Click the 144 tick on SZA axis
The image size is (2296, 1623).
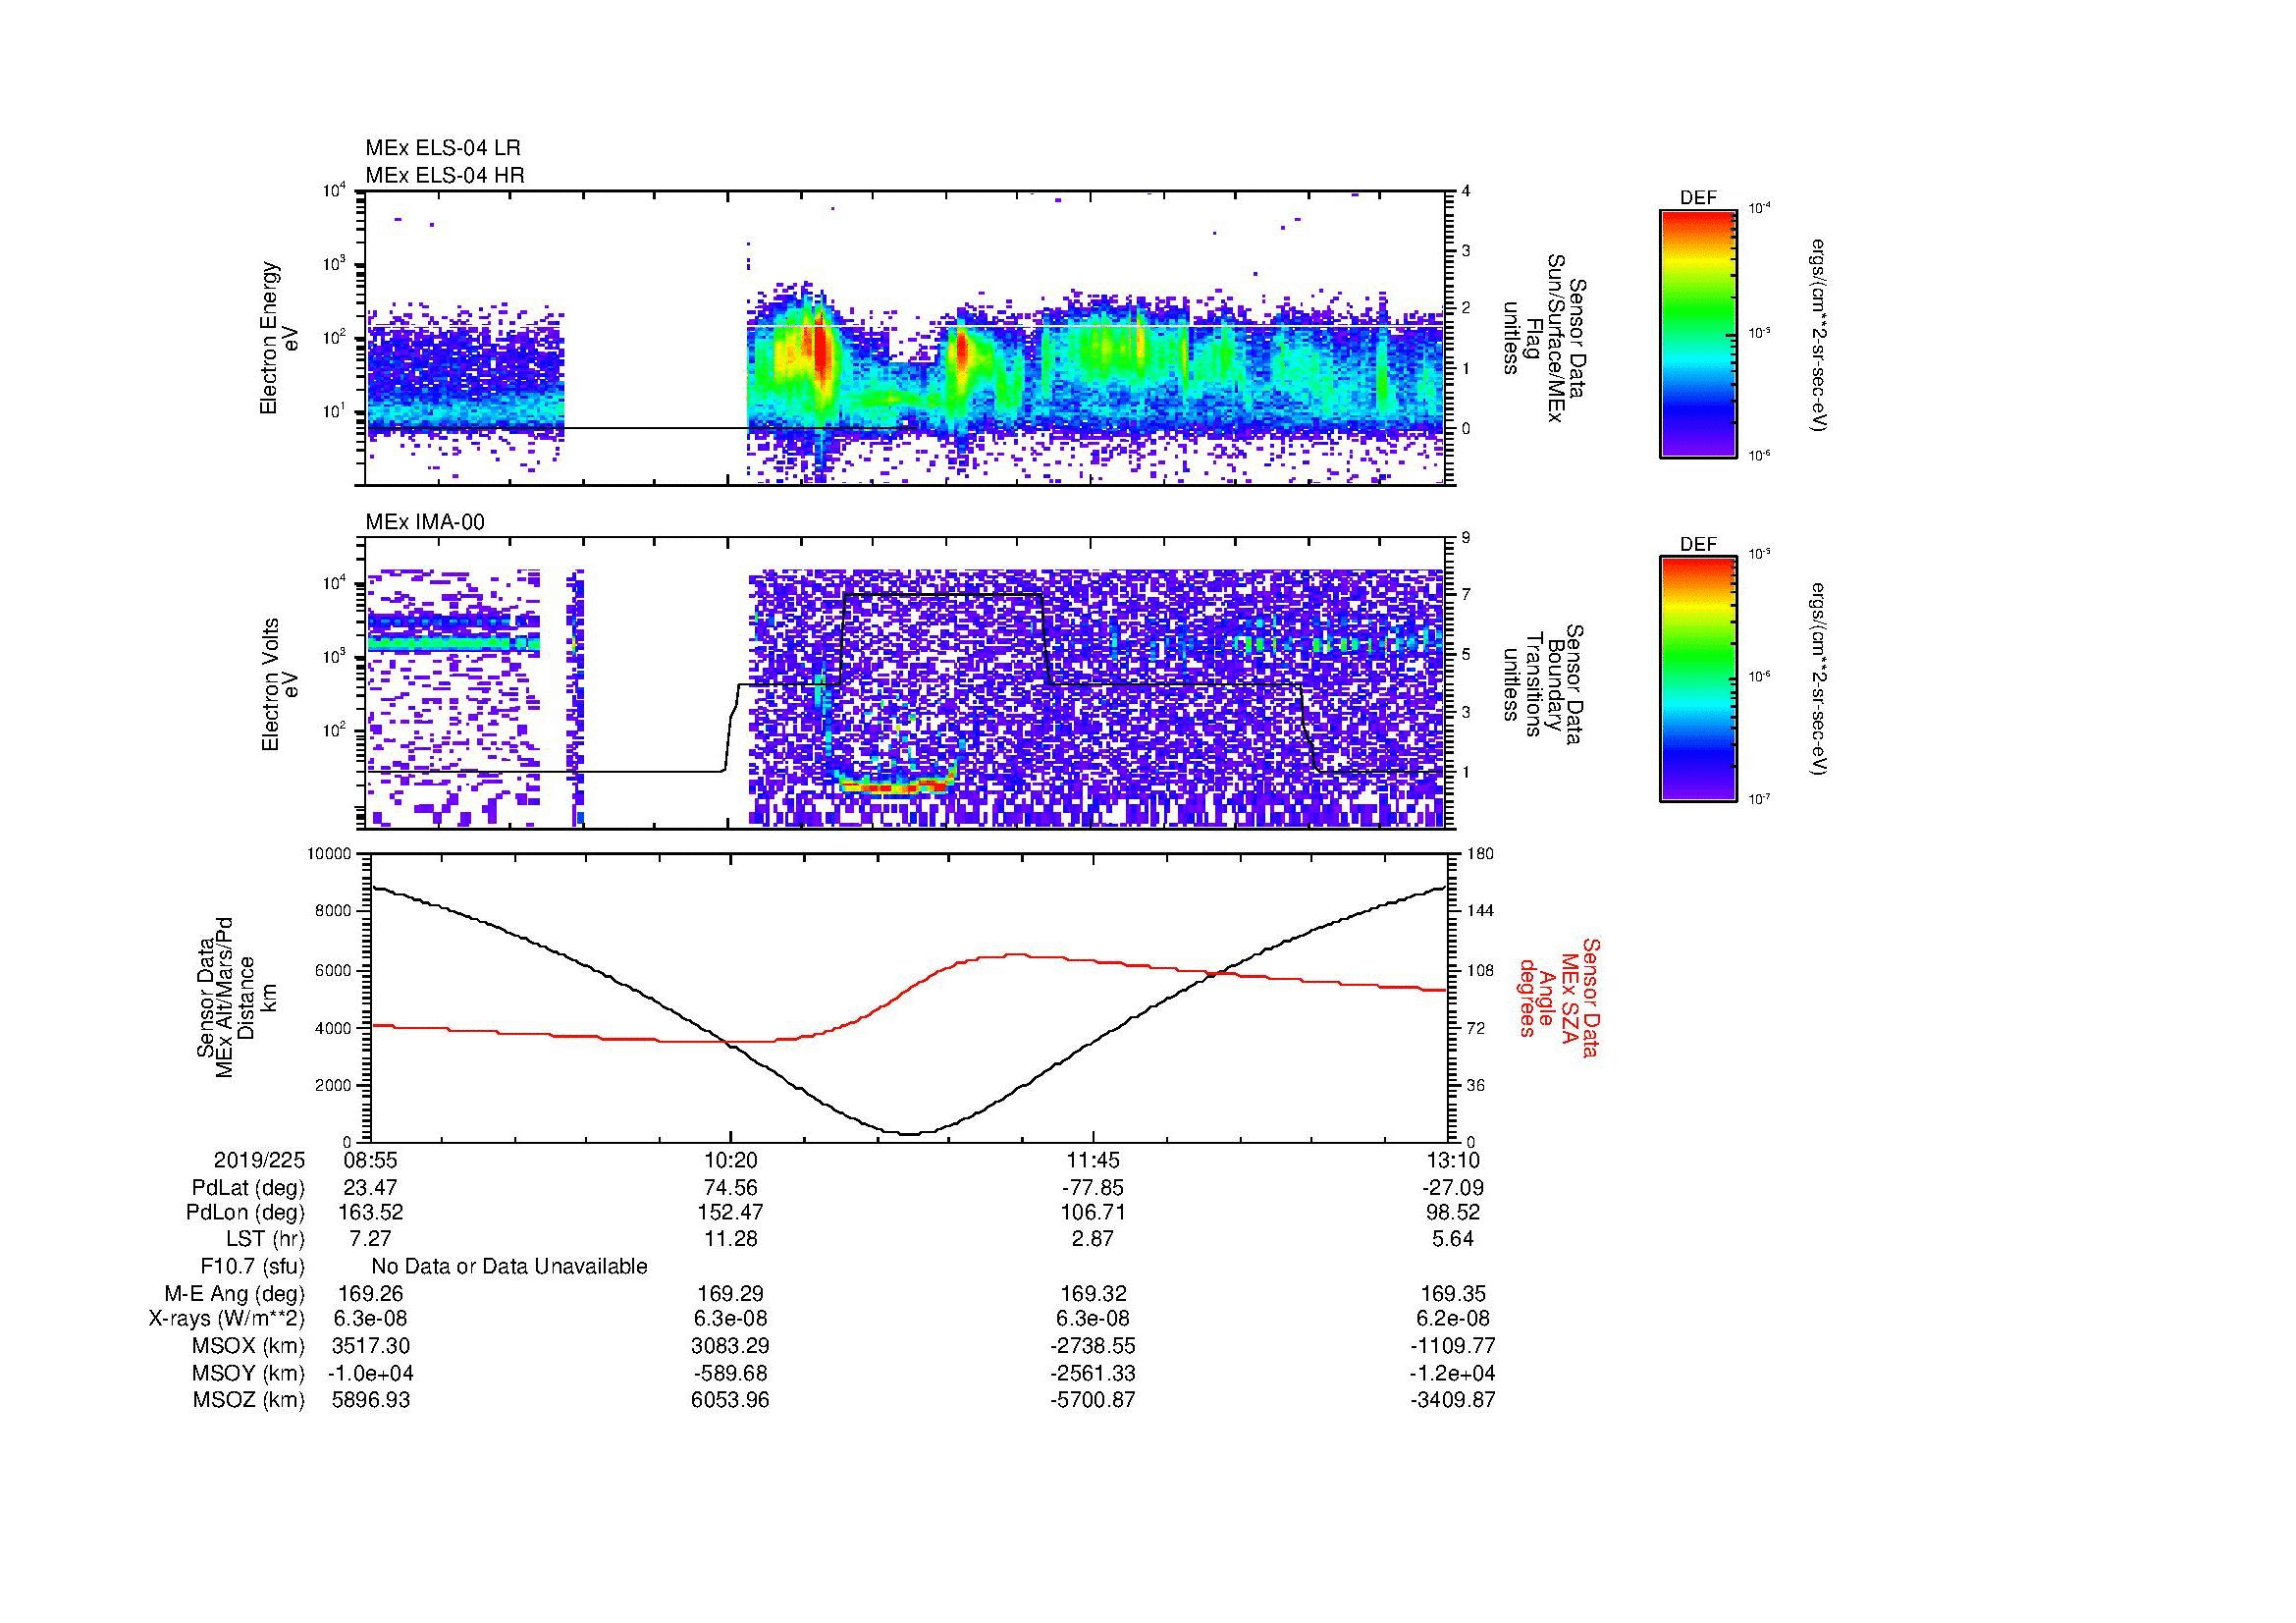[1482, 911]
